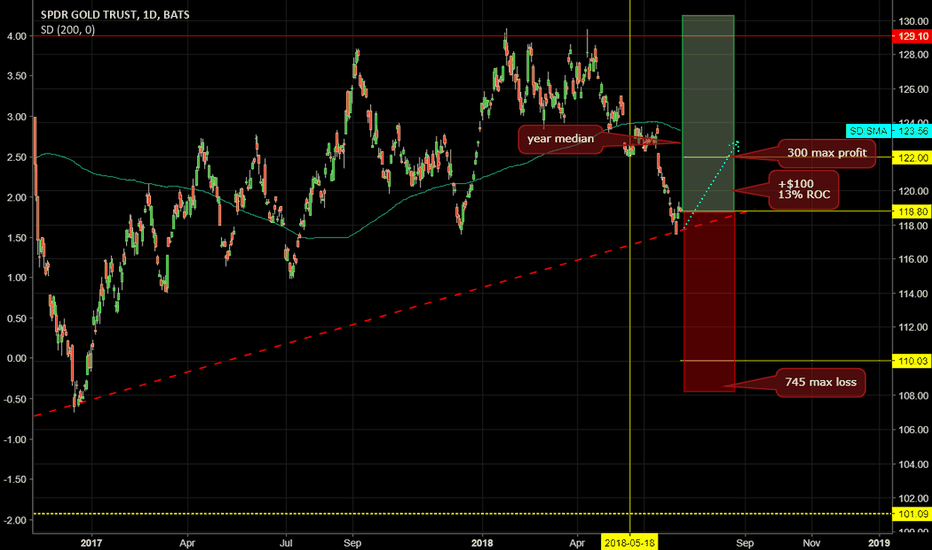
Task: Click the 4.00 left scale value
Action: 17,36
